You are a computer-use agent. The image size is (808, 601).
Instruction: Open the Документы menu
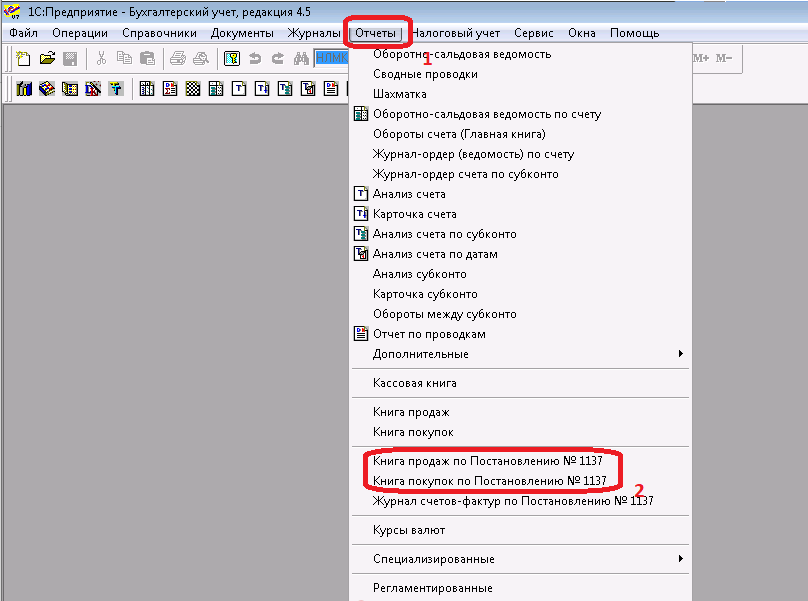coord(242,33)
